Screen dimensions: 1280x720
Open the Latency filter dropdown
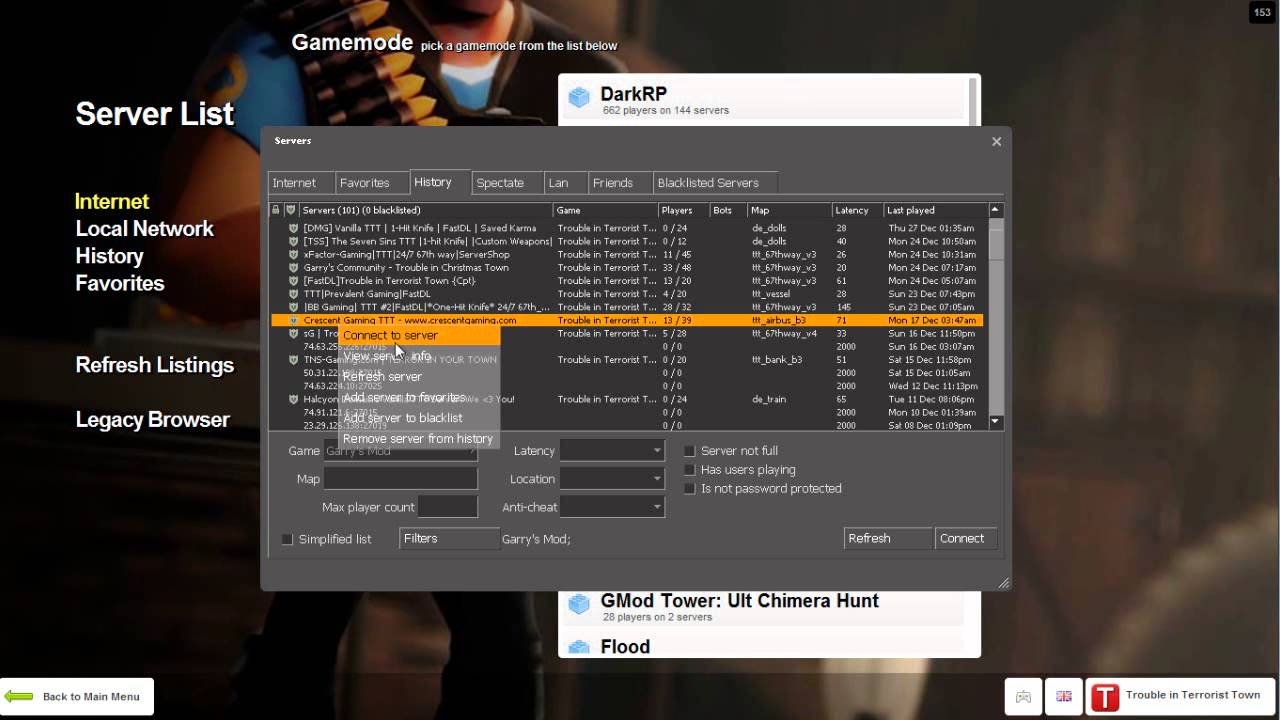(612, 451)
